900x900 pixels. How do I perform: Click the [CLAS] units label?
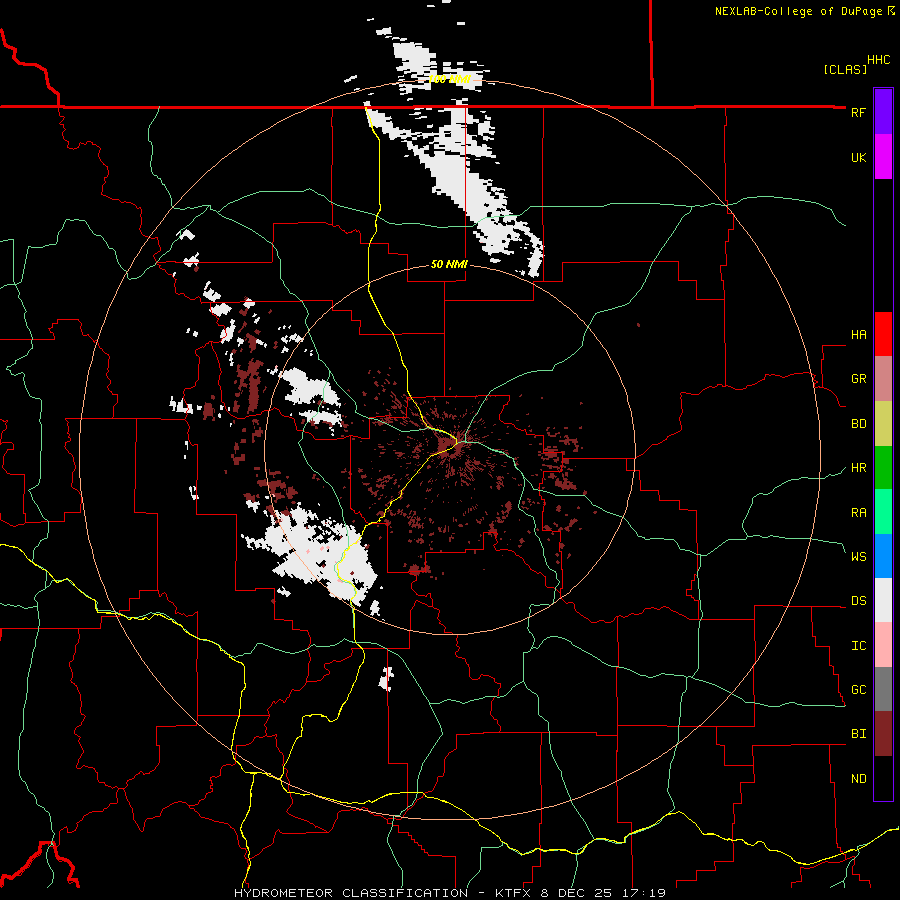[845, 69]
